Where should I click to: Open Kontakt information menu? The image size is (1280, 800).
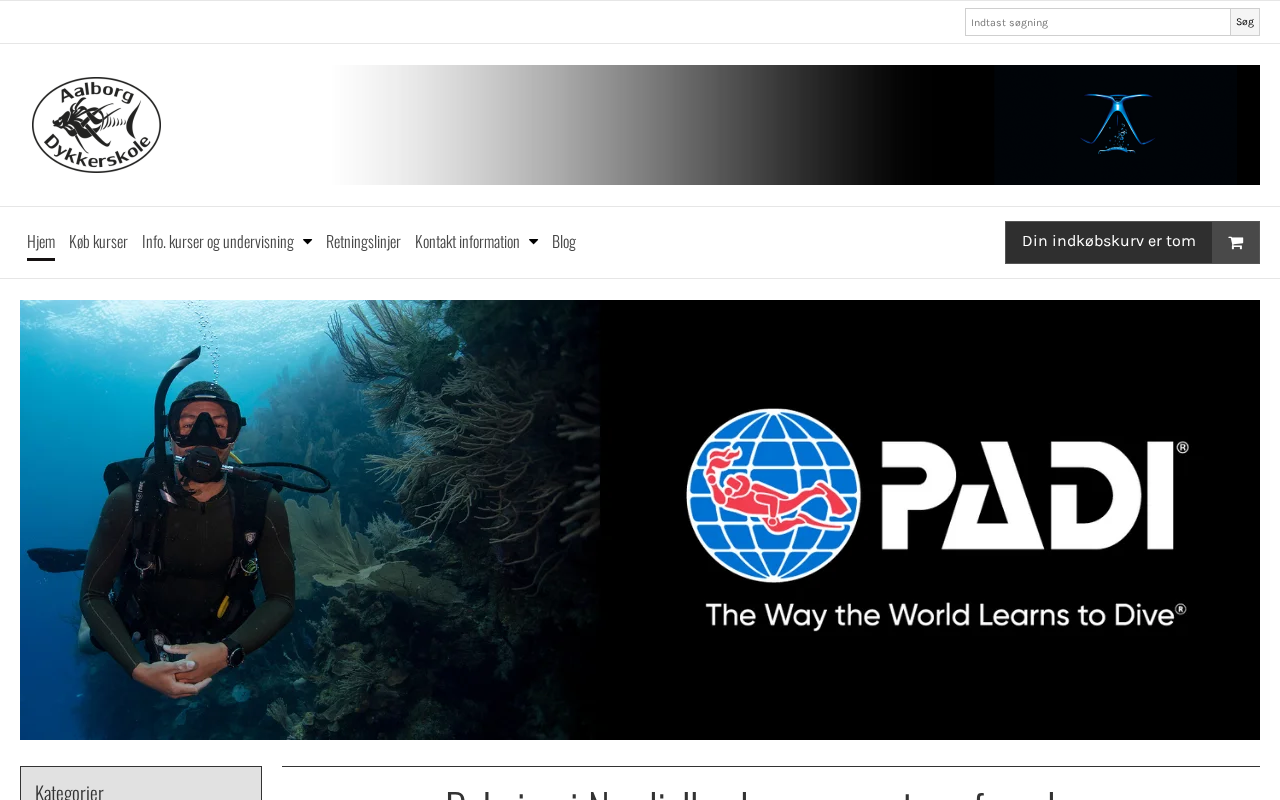pyautogui.click(x=467, y=241)
